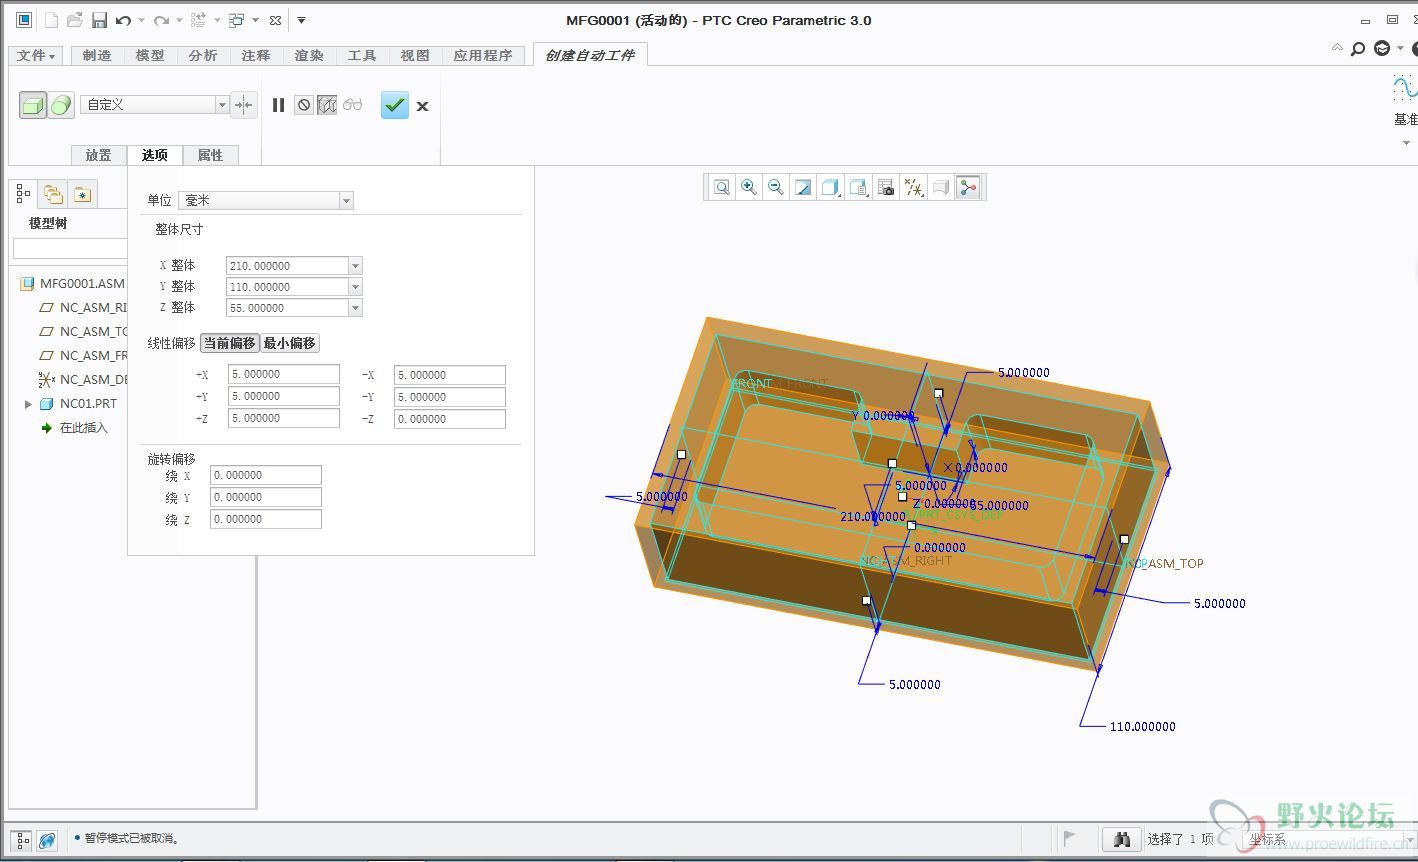Open the Y 整体 dropdown arrow
The width and height of the screenshot is (1418, 862).
point(355,287)
